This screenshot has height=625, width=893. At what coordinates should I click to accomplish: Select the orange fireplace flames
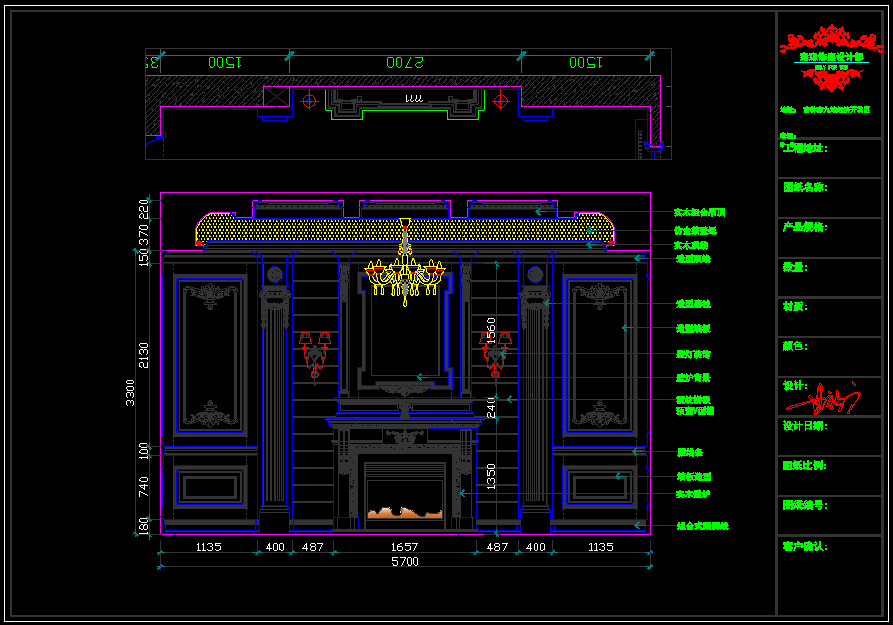pyautogui.click(x=405, y=512)
